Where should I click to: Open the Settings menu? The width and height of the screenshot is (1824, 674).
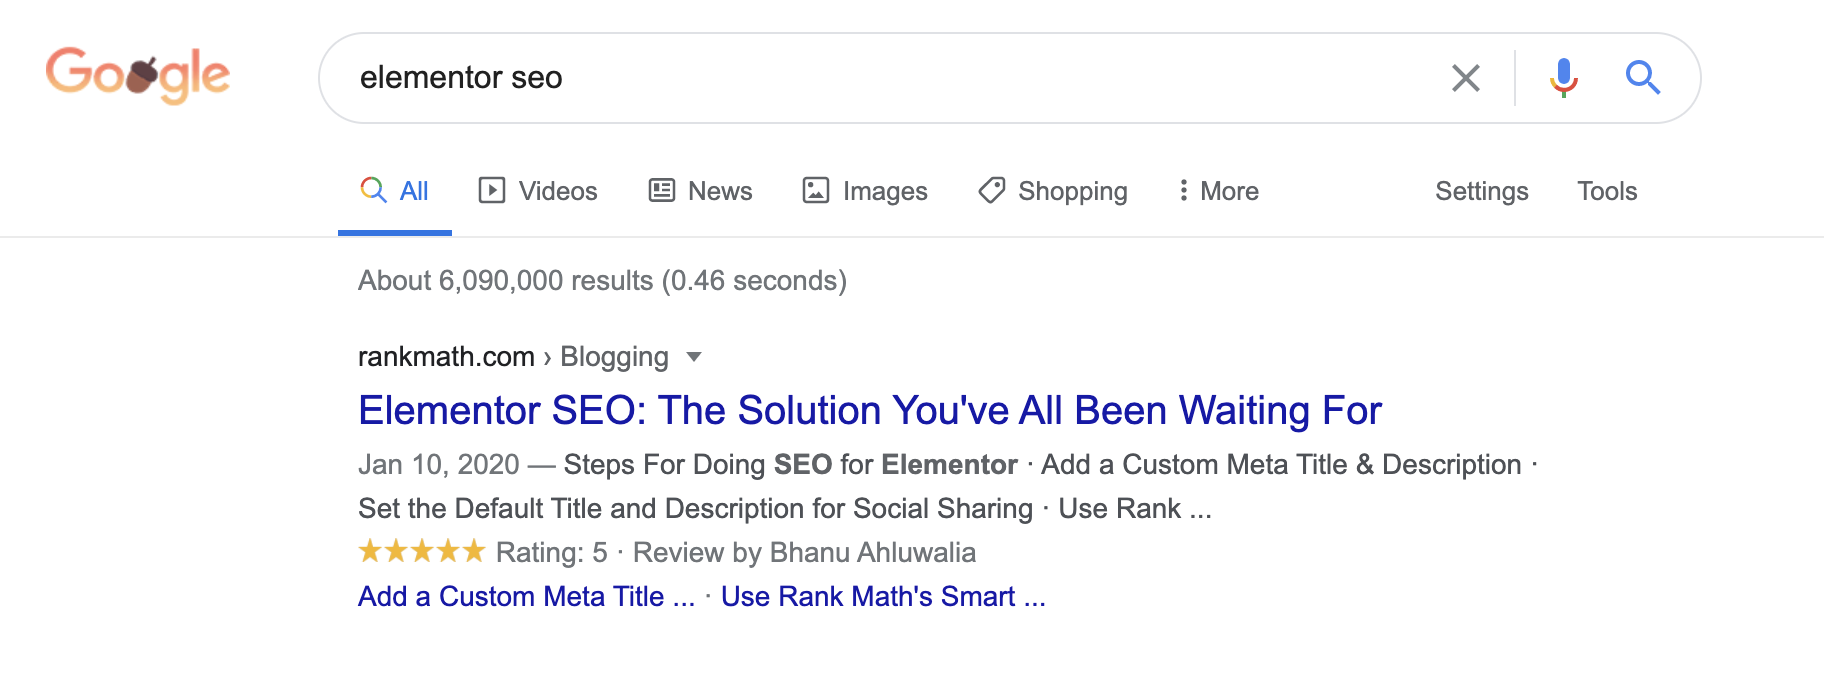pyautogui.click(x=1481, y=191)
